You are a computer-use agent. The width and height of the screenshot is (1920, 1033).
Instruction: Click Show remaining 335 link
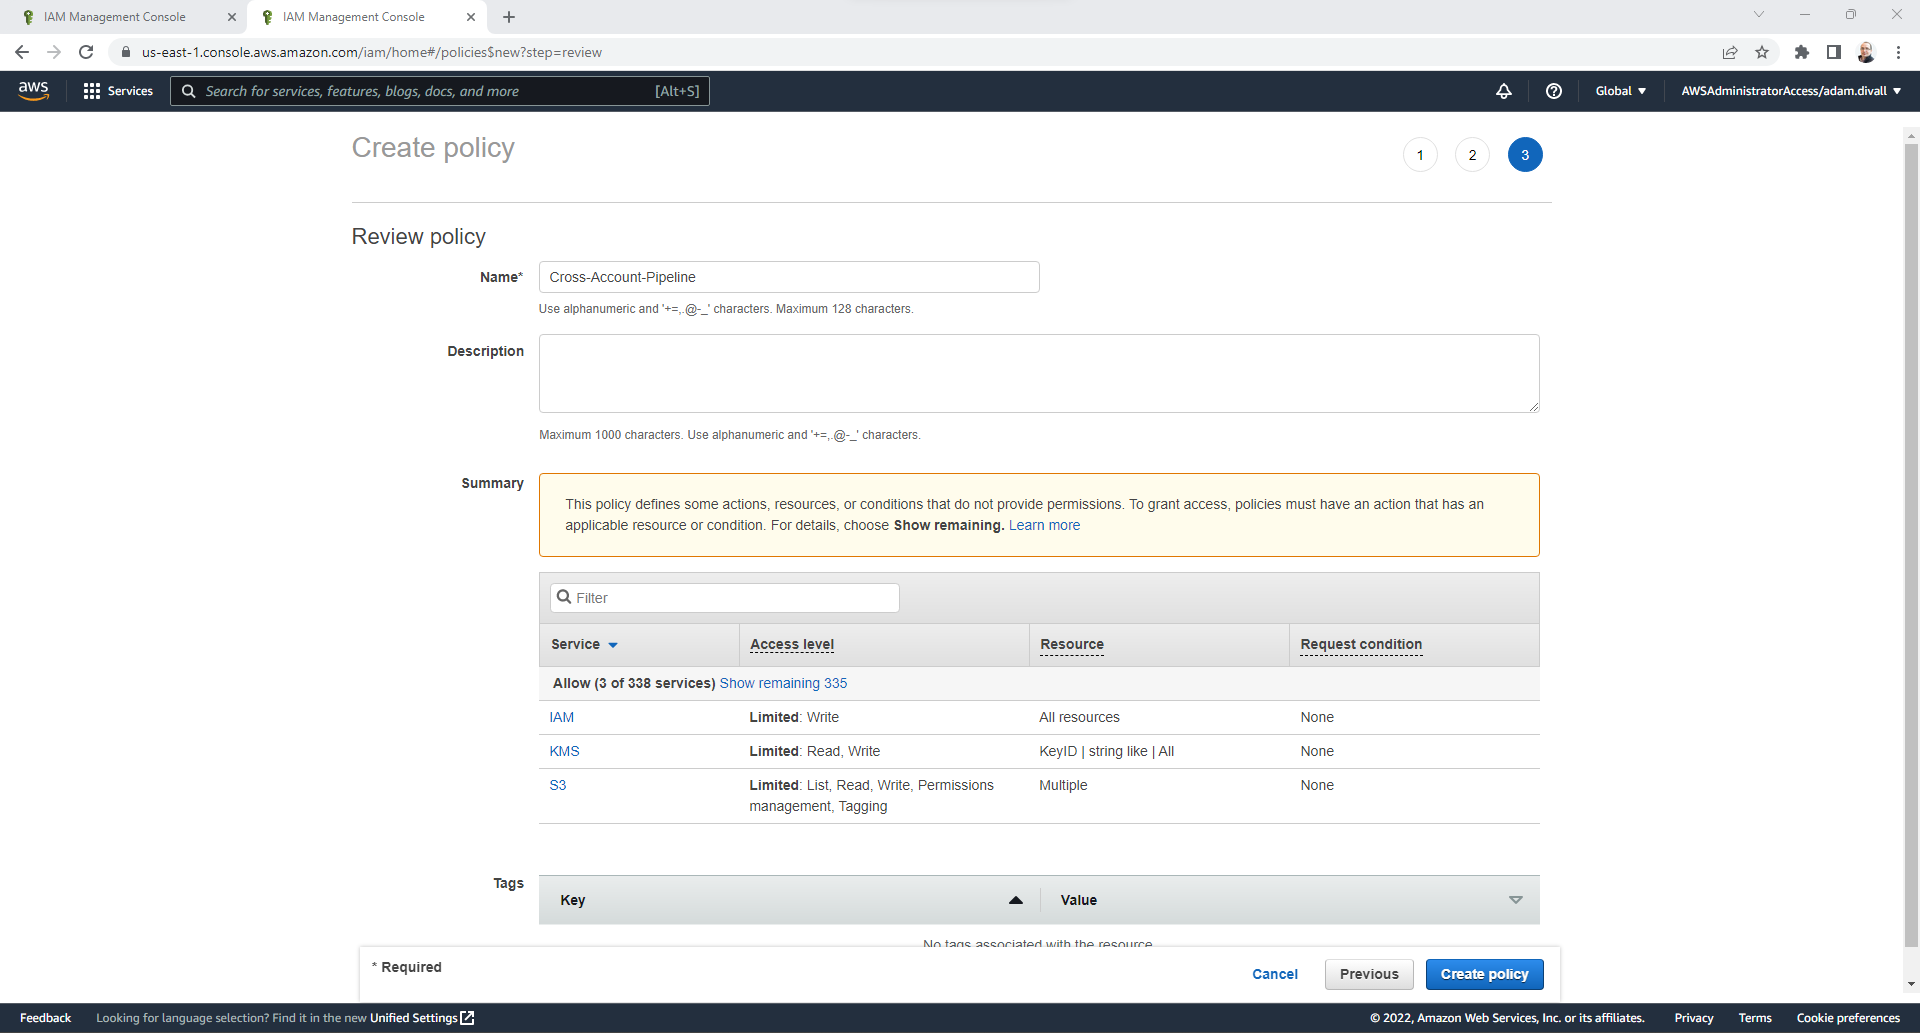point(783,683)
